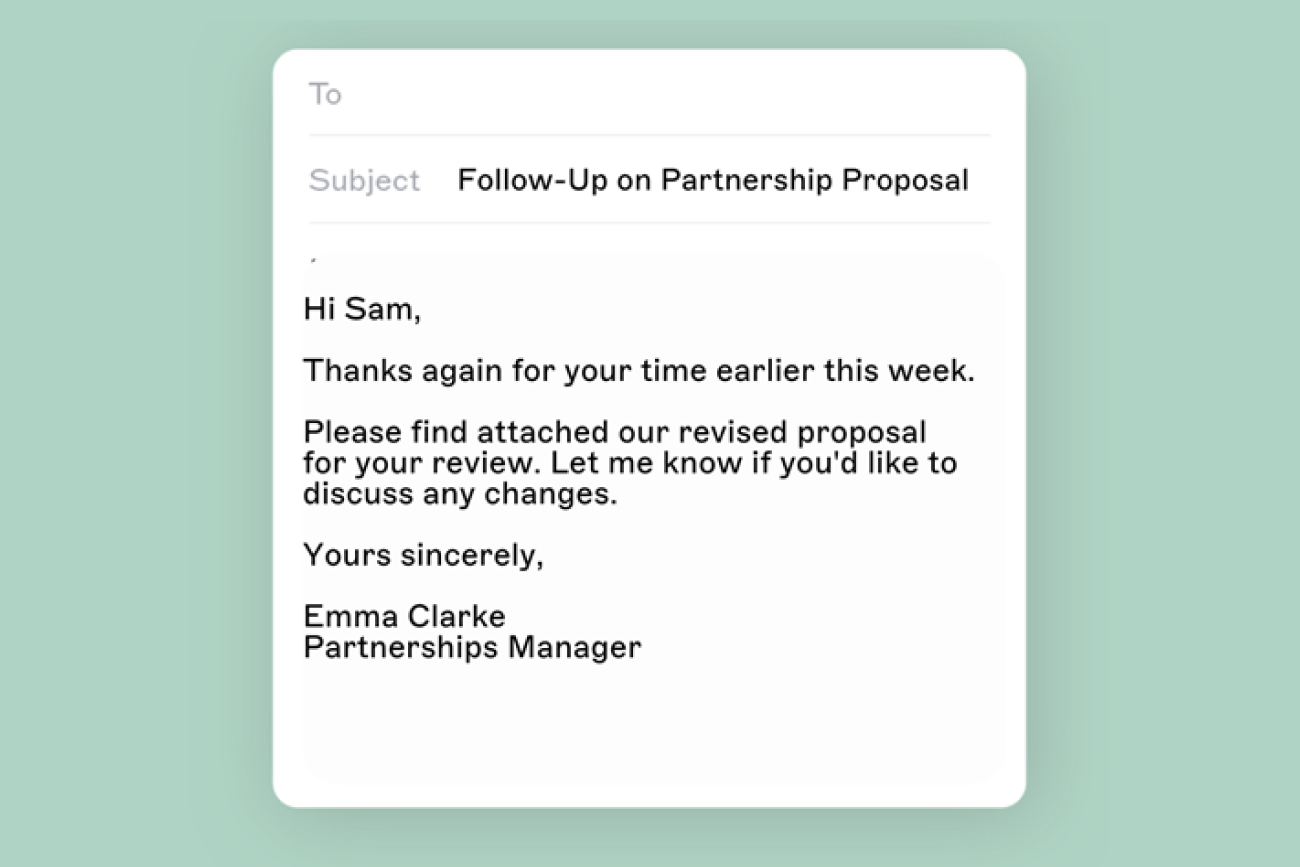Place cursor on "Hi Sam," greeting line
Viewport: 1300px width, 867px height.
tap(362, 309)
